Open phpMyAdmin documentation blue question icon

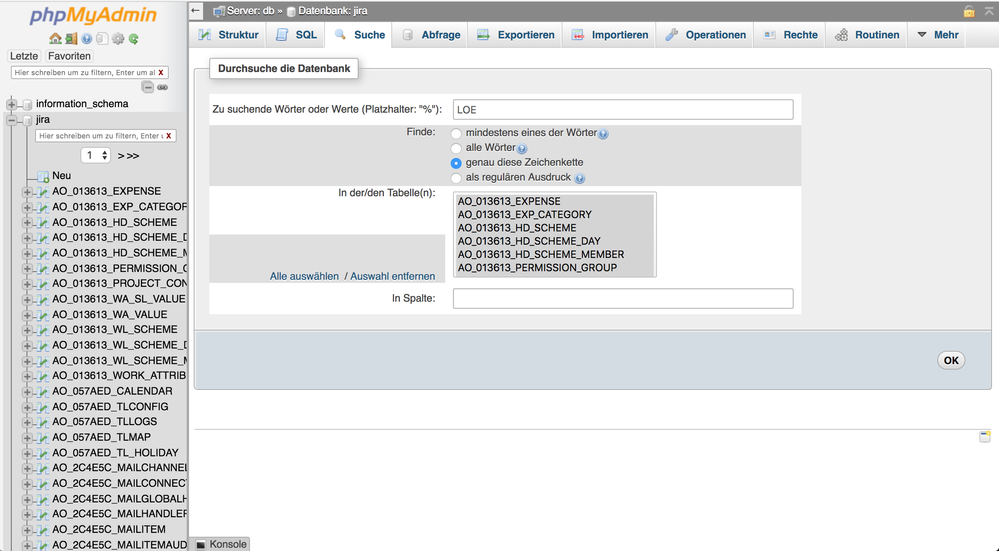pyautogui.click(x=87, y=39)
